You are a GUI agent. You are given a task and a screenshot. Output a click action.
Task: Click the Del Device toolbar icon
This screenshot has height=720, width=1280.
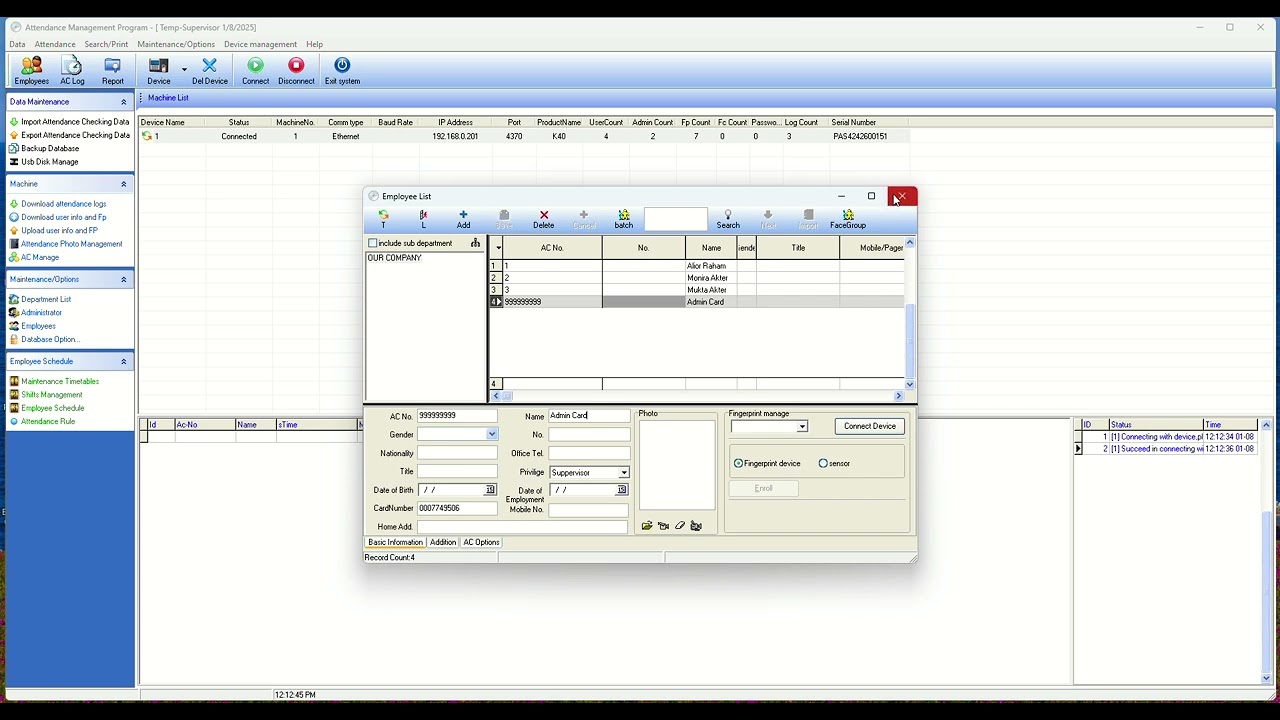(210, 70)
